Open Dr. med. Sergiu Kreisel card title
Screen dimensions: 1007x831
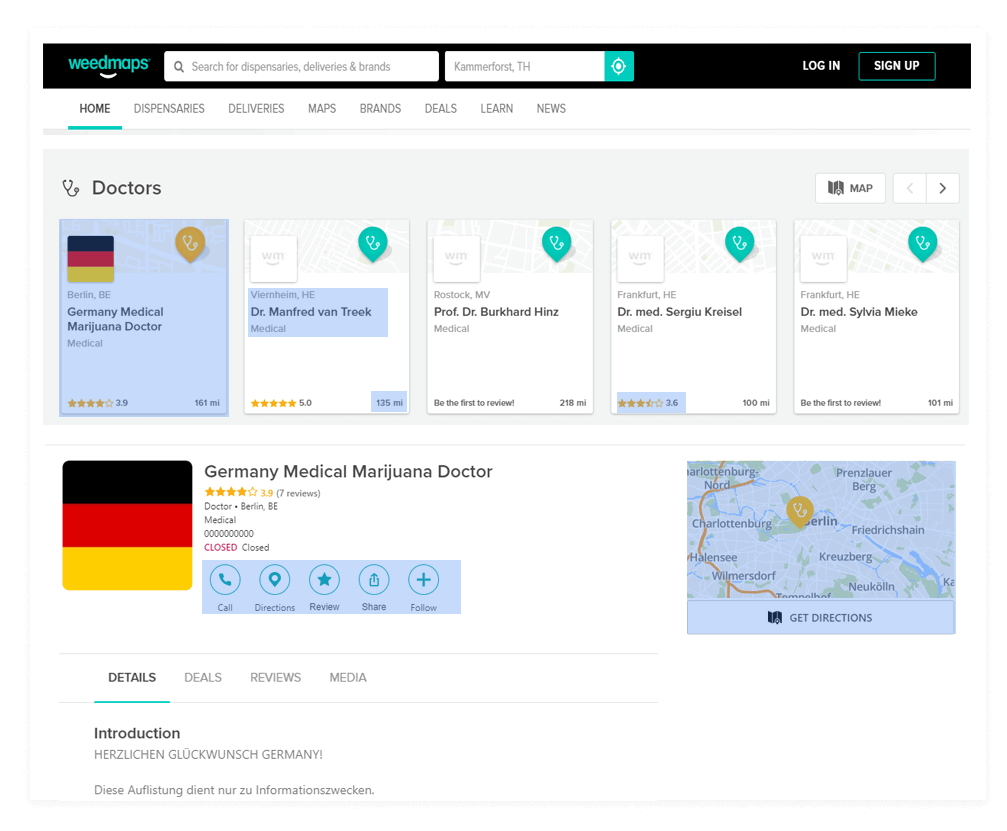pyautogui.click(x=679, y=311)
